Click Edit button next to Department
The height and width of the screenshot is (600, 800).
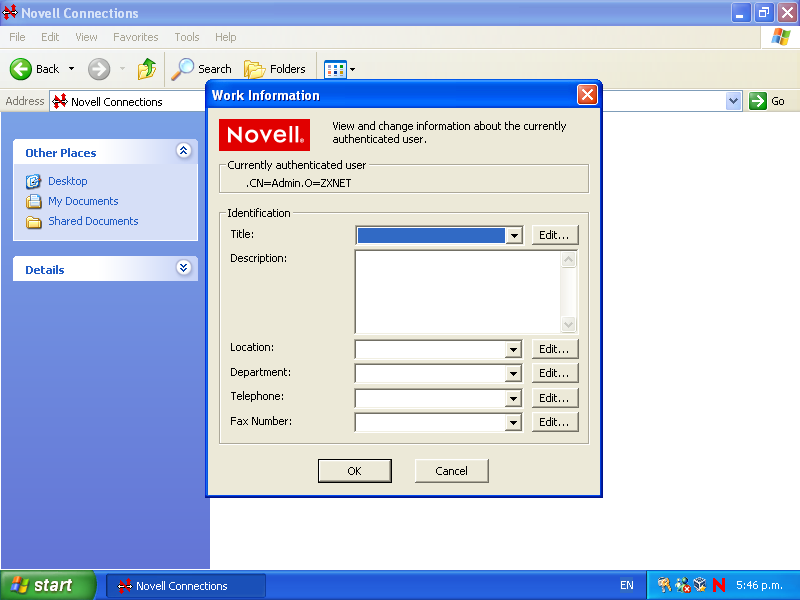click(555, 373)
